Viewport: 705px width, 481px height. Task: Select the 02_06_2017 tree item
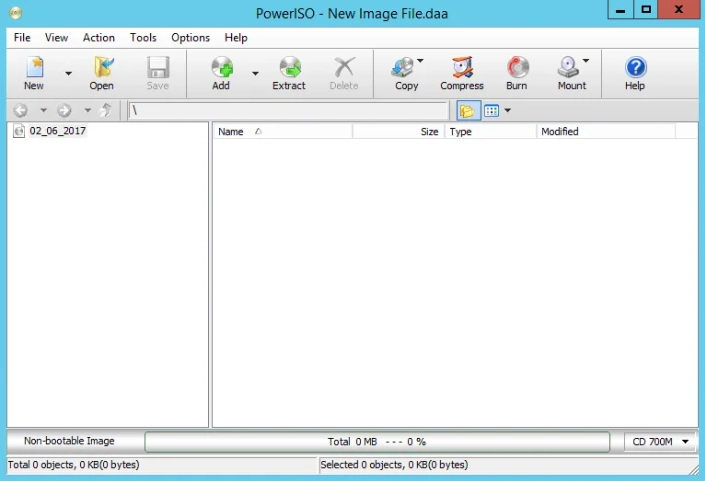58,131
